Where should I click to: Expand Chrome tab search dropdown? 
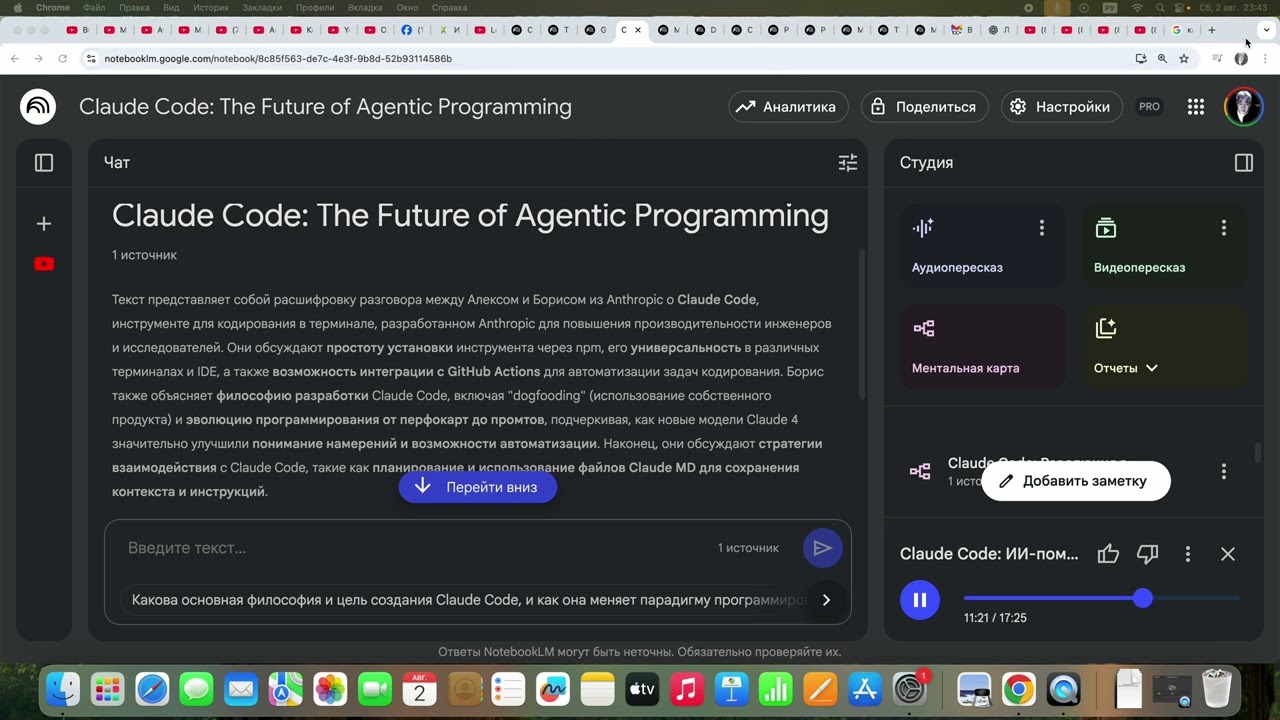tap(1266, 30)
